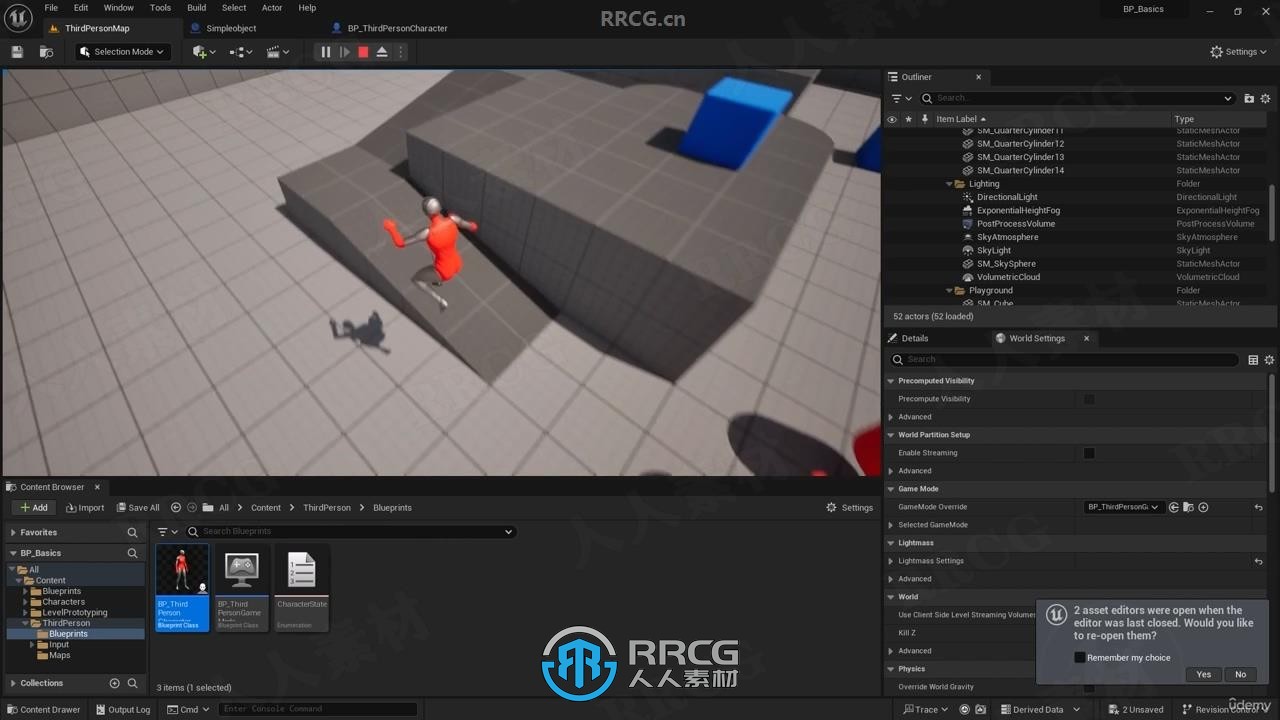Click Add button in Content Browser

click(x=34, y=507)
